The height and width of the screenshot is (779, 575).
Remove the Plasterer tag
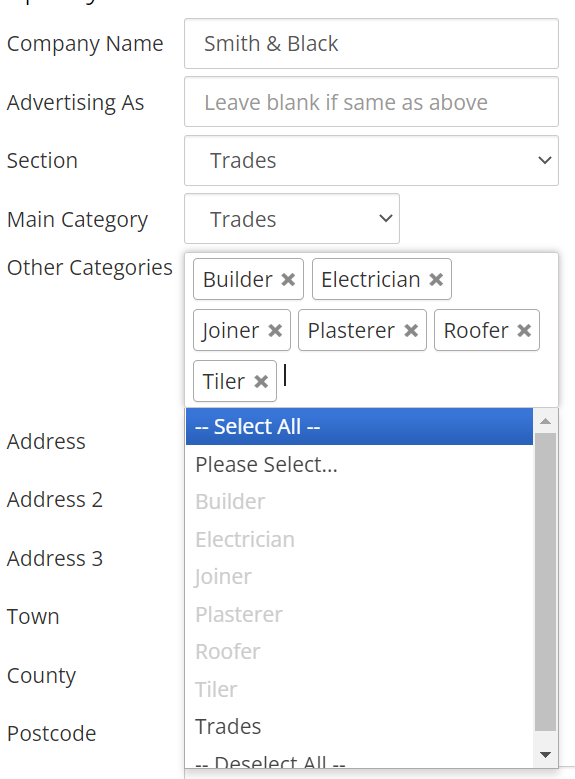pyautogui.click(x=411, y=330)
